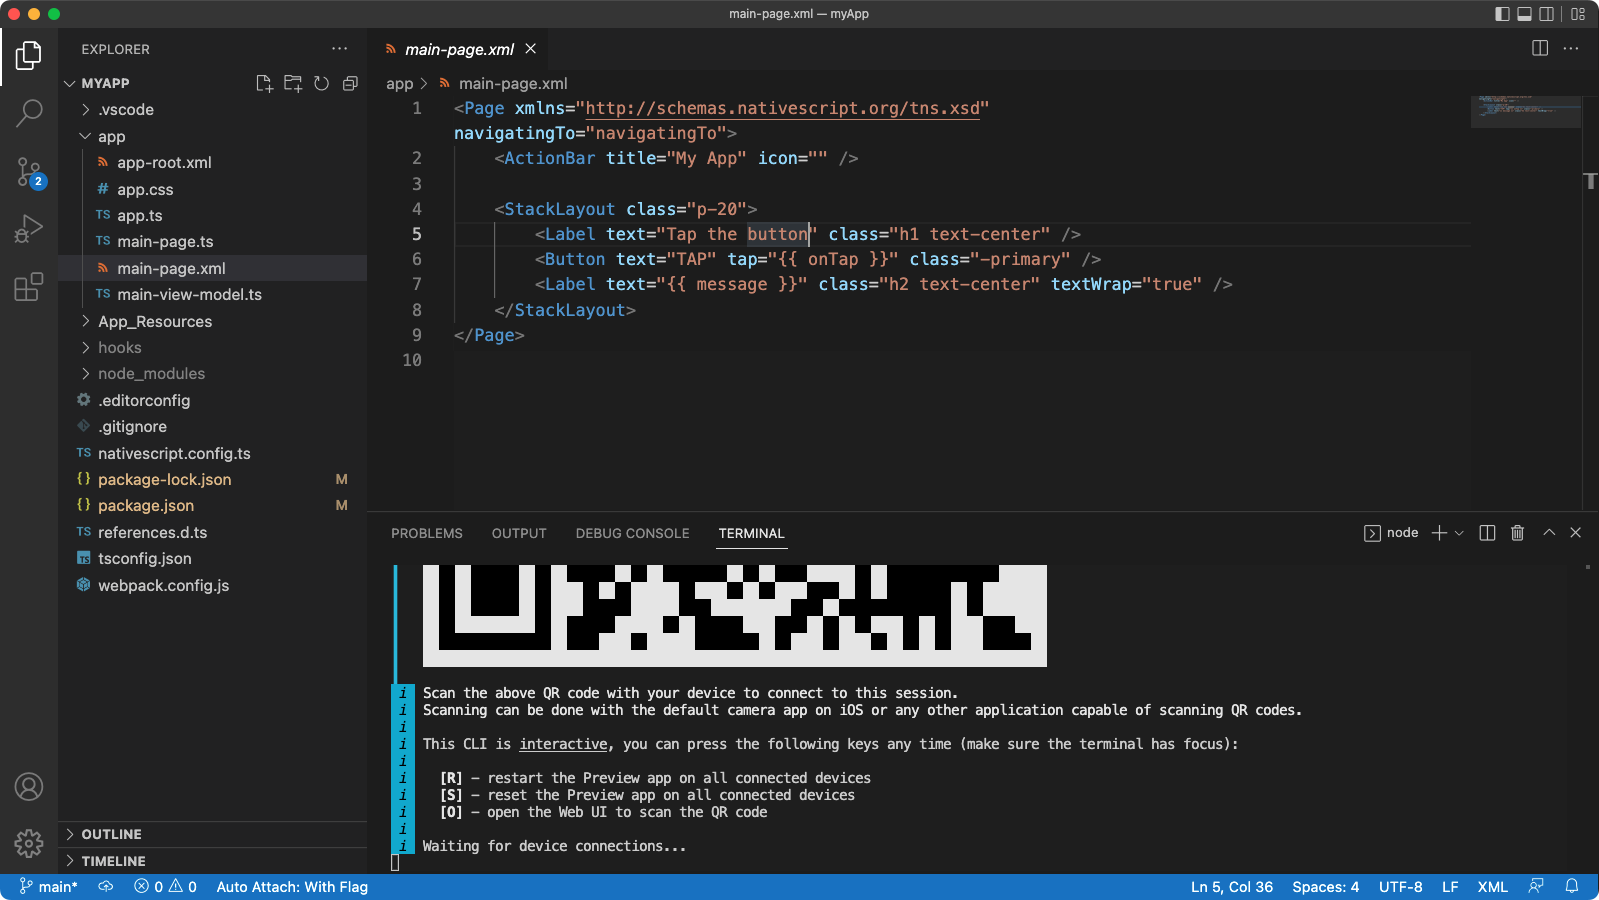This screenshot has height=900, width=1599.
Task: Expand the TIMELINE section
Action: pyautogui.click(x=213, y=861)
